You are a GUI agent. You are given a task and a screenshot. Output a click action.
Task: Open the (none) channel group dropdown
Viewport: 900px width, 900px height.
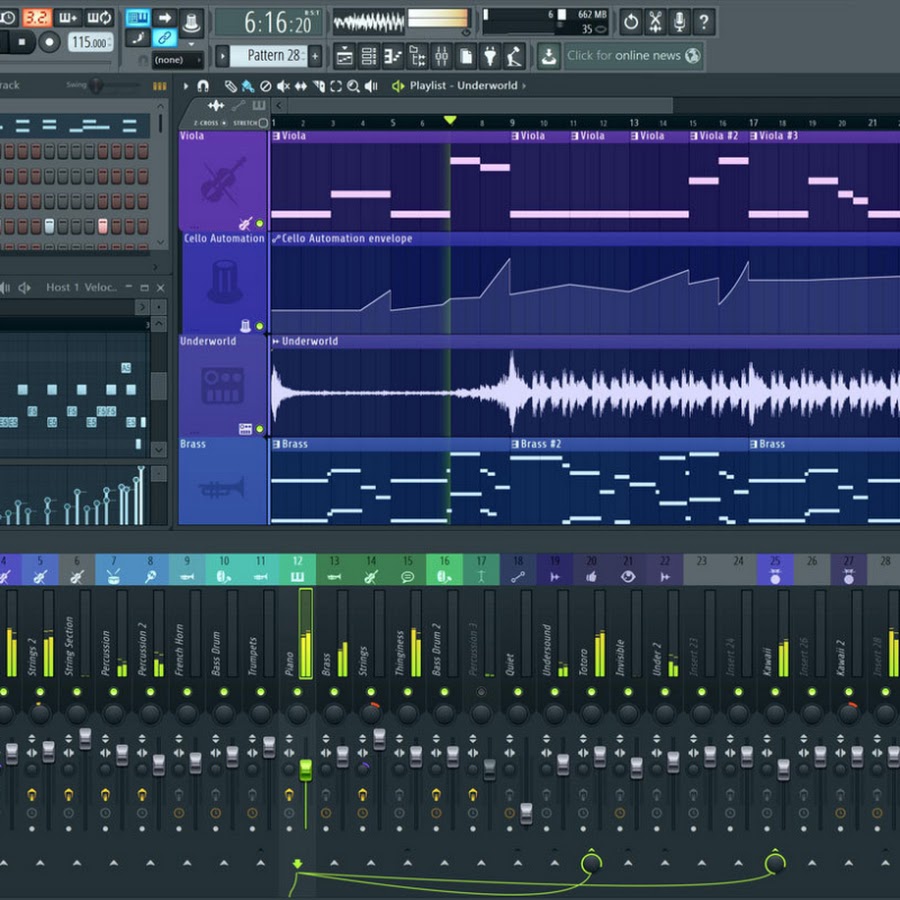(x=175, y=60)
